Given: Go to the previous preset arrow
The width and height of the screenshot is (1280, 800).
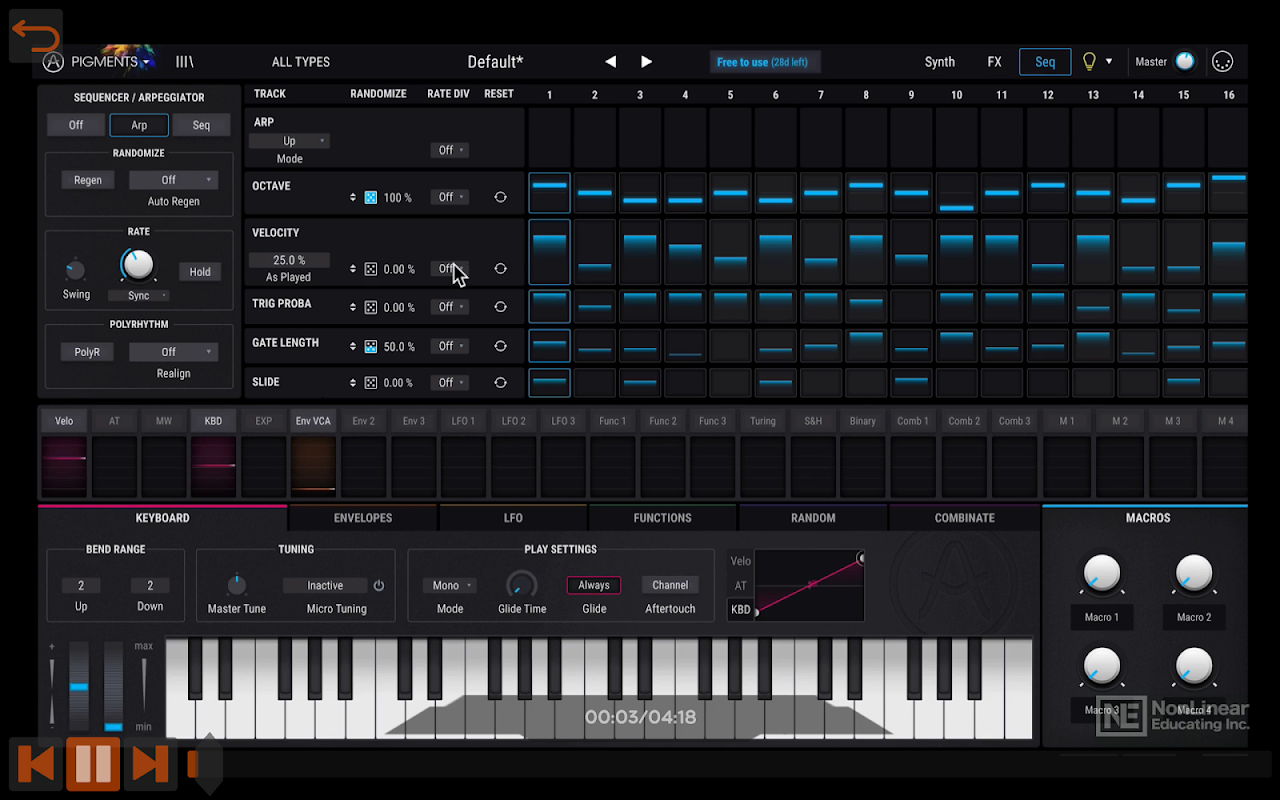Looking at the screenshot, I should 610,62.
